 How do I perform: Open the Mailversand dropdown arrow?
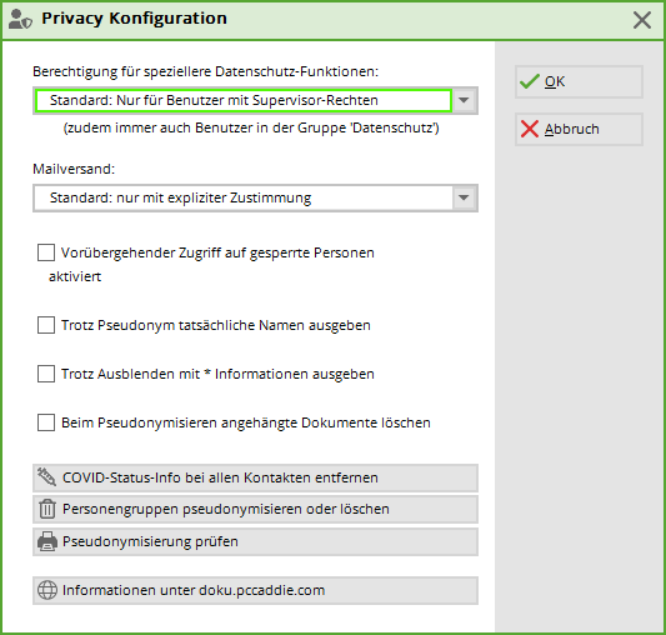coord(464,198)
